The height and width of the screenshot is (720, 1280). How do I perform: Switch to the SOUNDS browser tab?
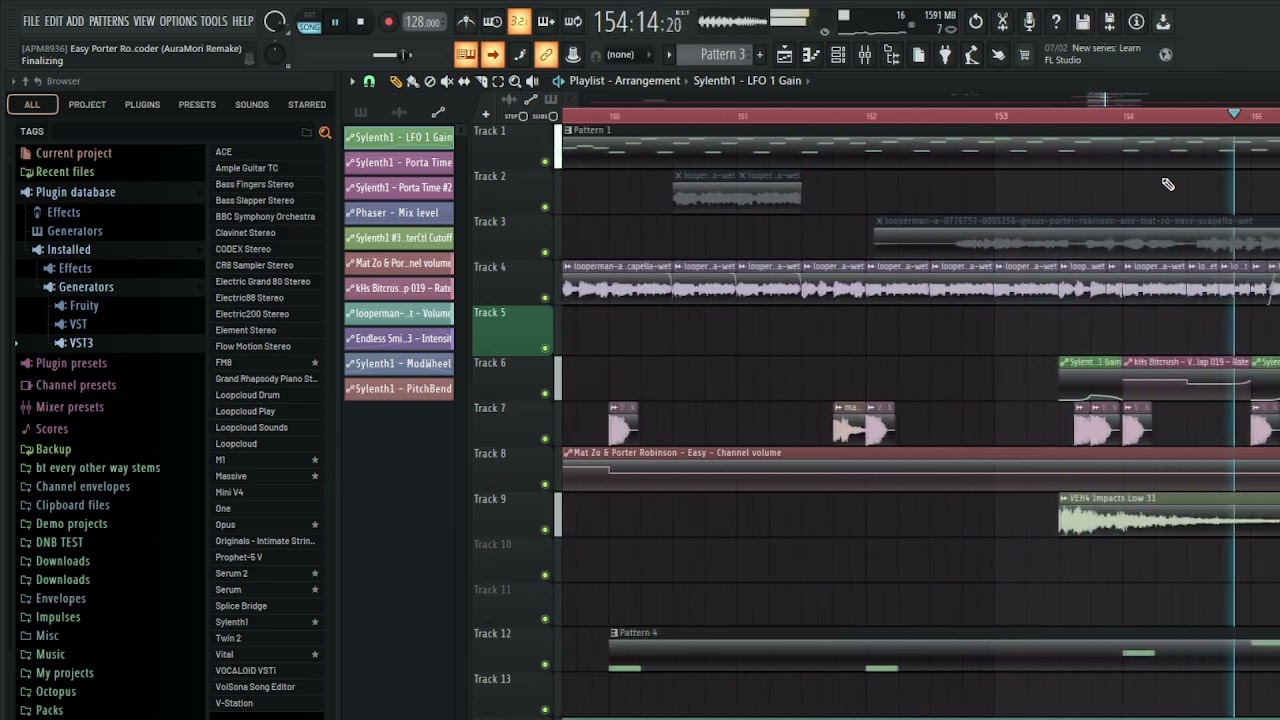tap(252, 104)
